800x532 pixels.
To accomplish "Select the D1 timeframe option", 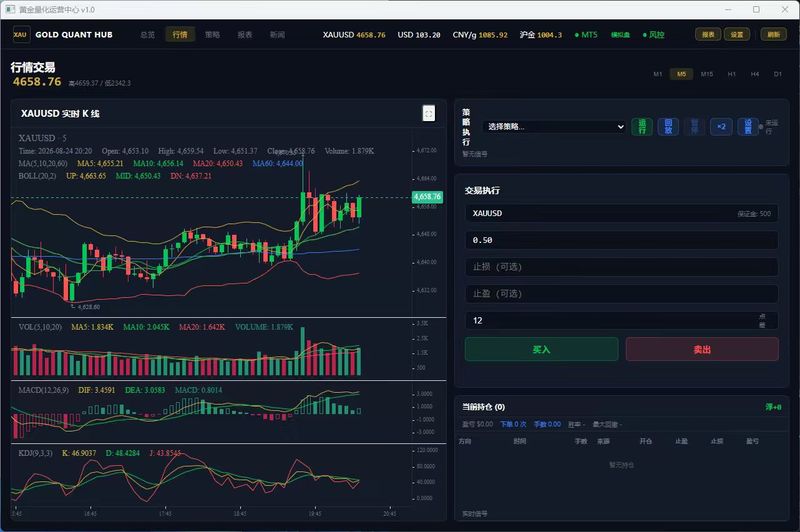I will point(778,74).
